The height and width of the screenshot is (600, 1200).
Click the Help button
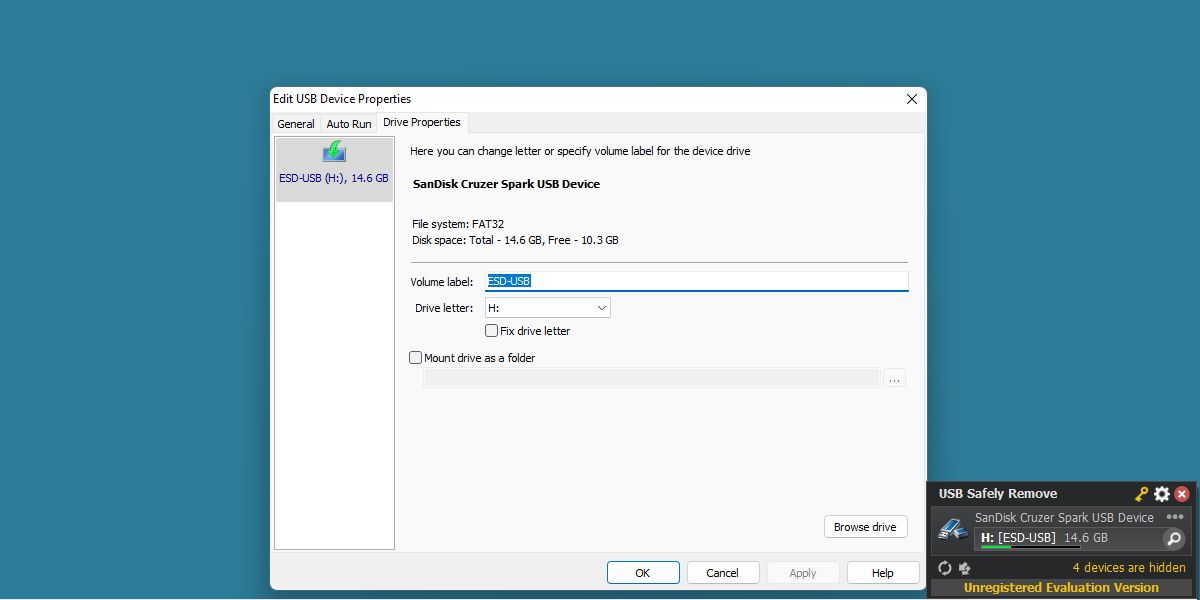(x=883, y=573)
